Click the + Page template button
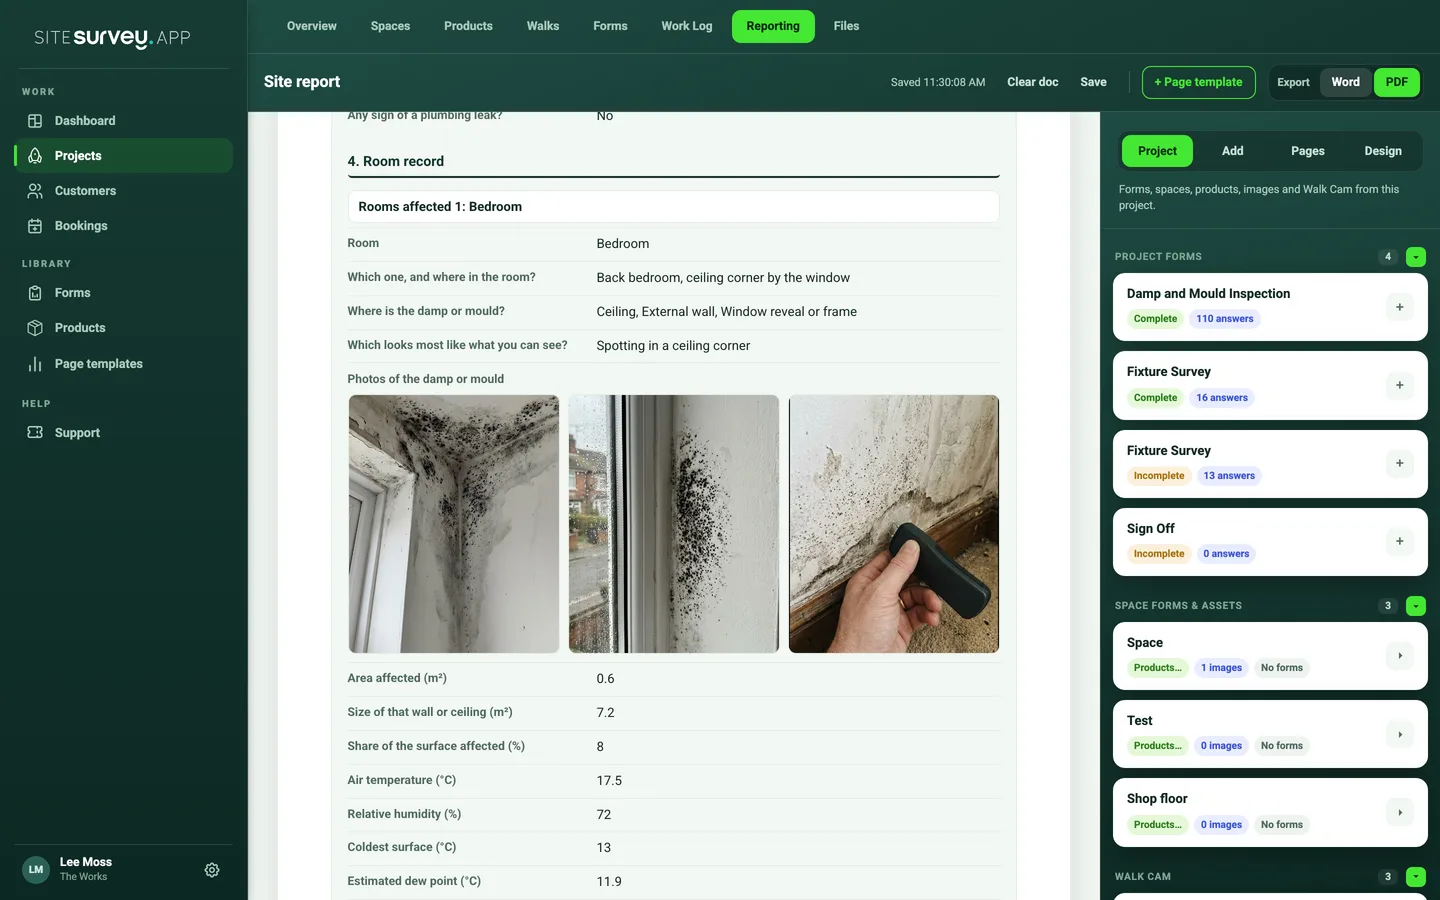This screenshot has height=900, width=1440. pyautogui.click(x=1198, y=82)
